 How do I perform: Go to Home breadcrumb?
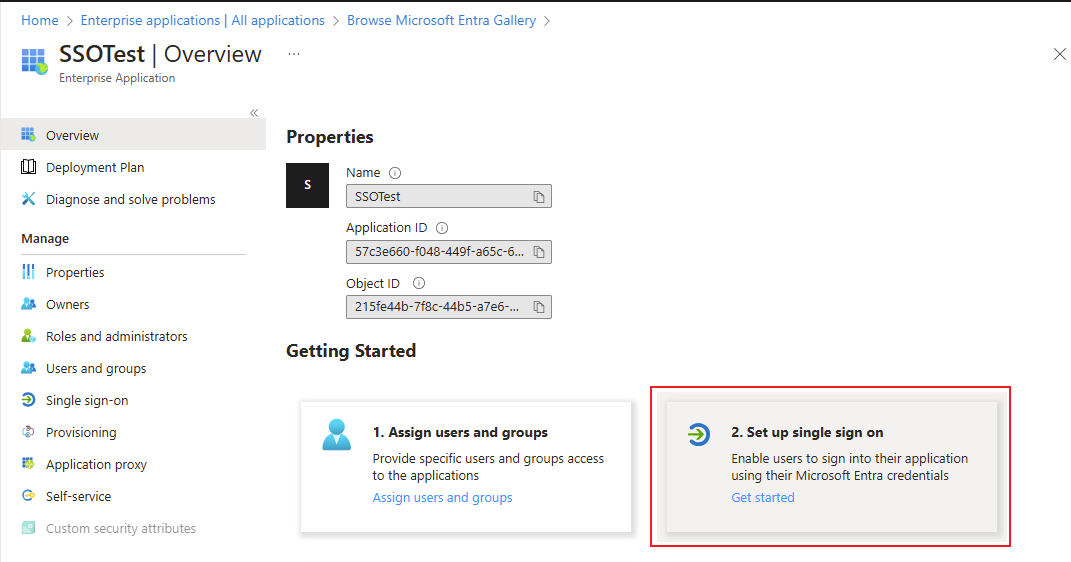click(40, 20)
